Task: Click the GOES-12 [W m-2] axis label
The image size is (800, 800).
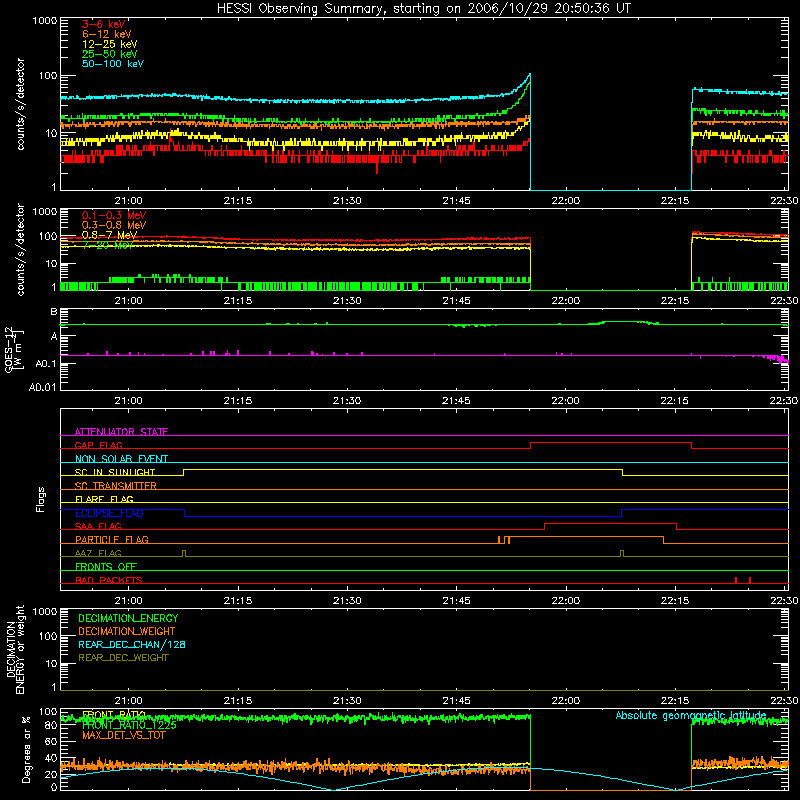Action: [12, 349]
